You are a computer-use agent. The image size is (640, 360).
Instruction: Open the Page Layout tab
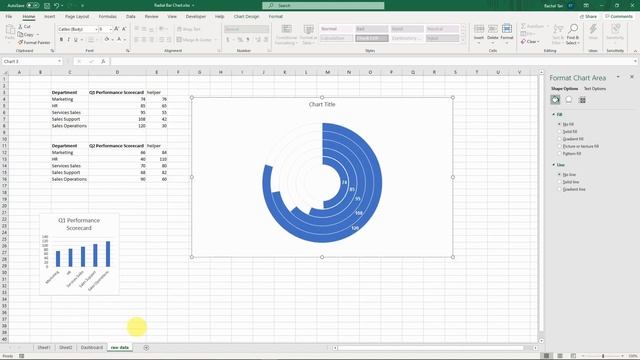[x=77, y=17]
